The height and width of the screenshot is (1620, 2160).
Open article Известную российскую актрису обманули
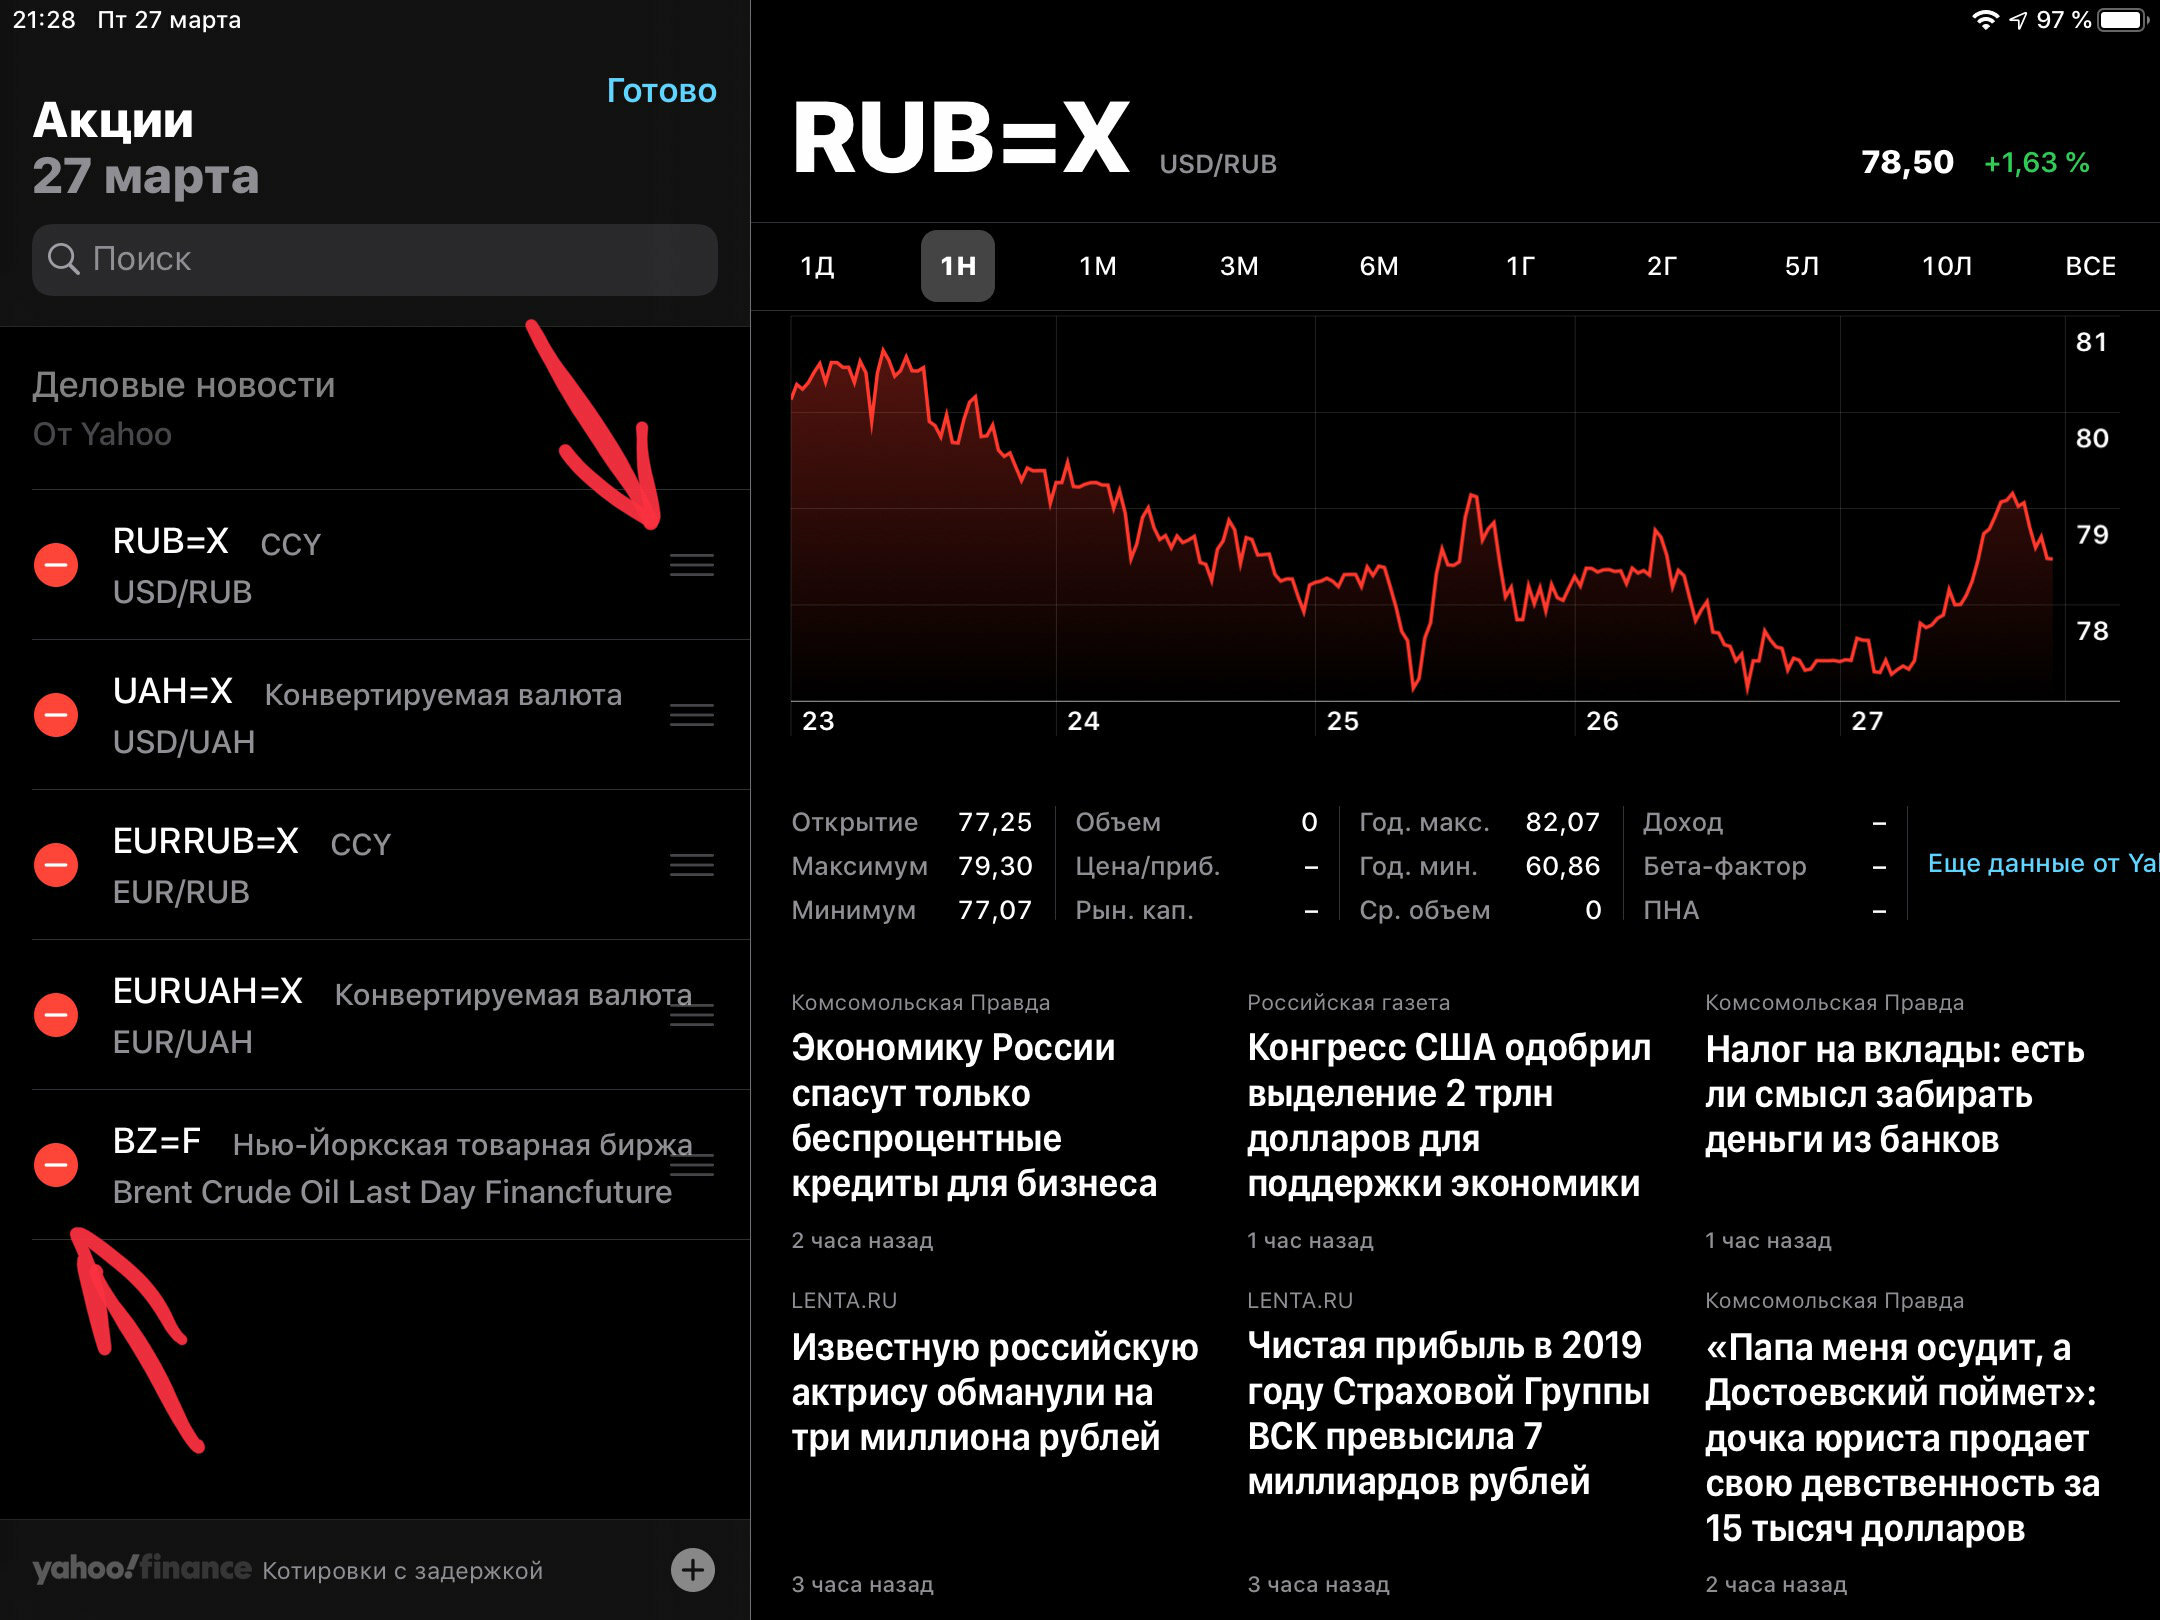coord(995,1392)
